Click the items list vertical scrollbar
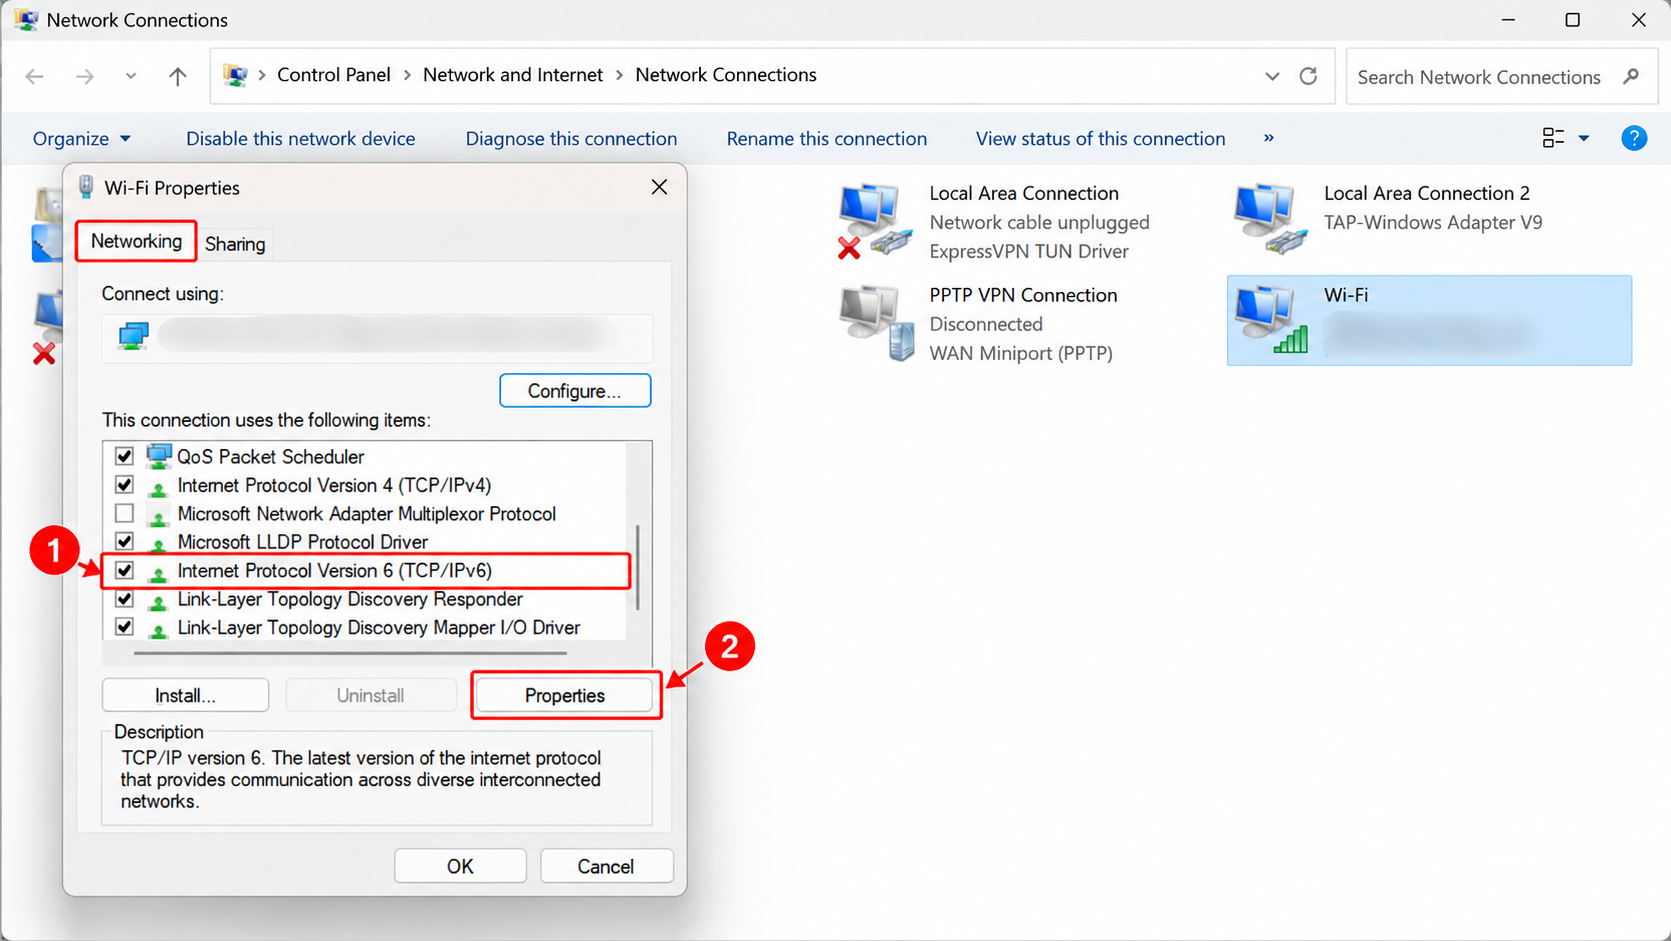Screen dimensions: 1671x941 tap(638, 567)
